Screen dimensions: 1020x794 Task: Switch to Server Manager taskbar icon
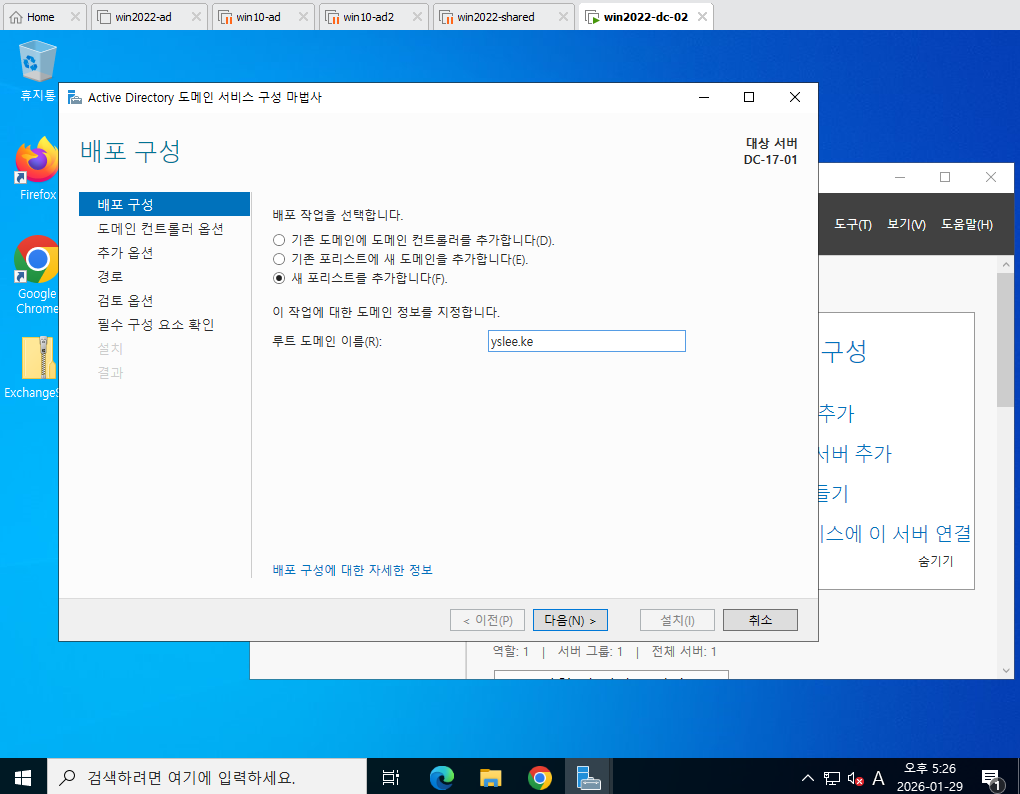(x=588, y=777)
